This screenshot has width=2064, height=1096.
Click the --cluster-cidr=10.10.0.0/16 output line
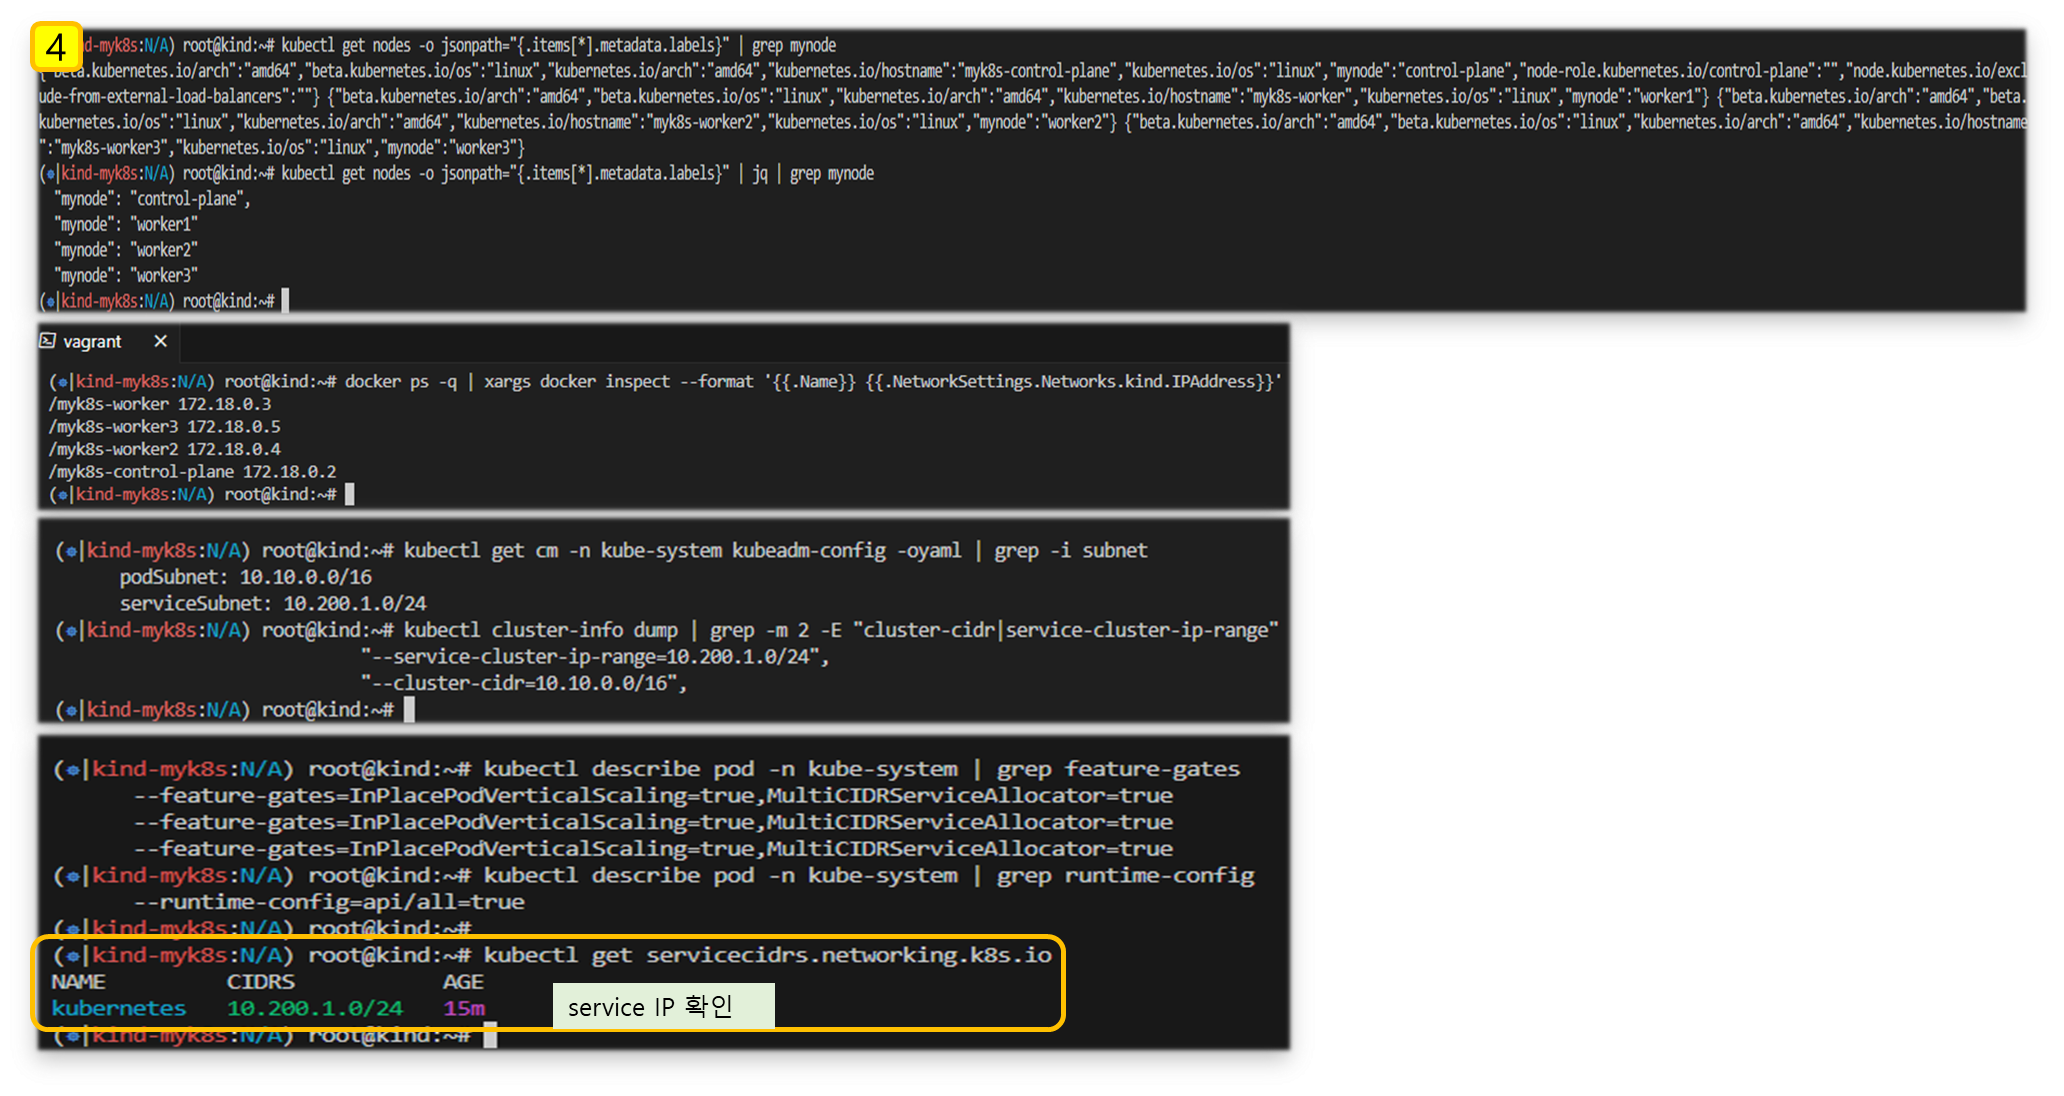(523, 683)
